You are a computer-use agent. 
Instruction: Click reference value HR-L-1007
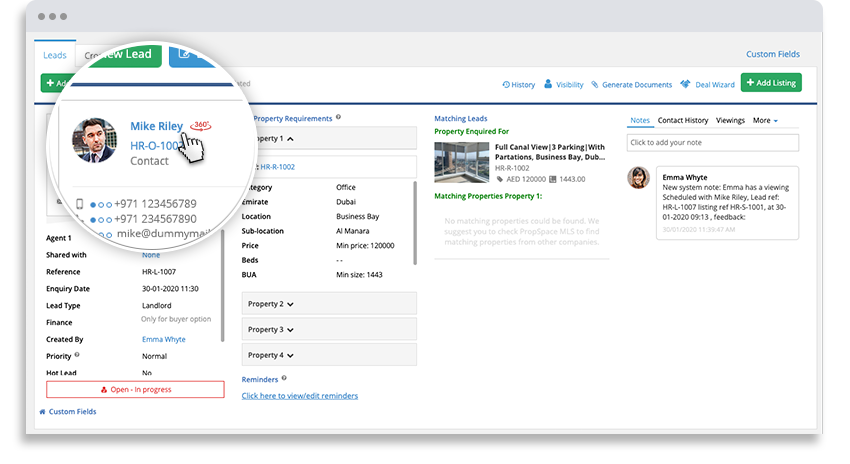click(x=159, y=272)
